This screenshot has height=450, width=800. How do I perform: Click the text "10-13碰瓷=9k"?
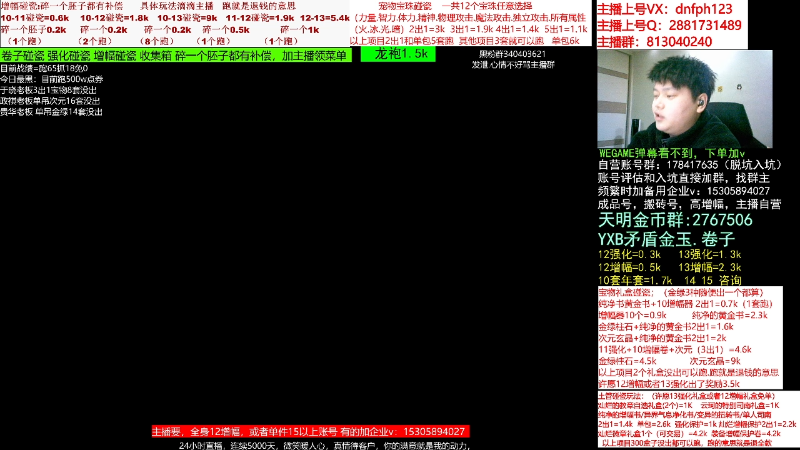(x=187, y=18)
